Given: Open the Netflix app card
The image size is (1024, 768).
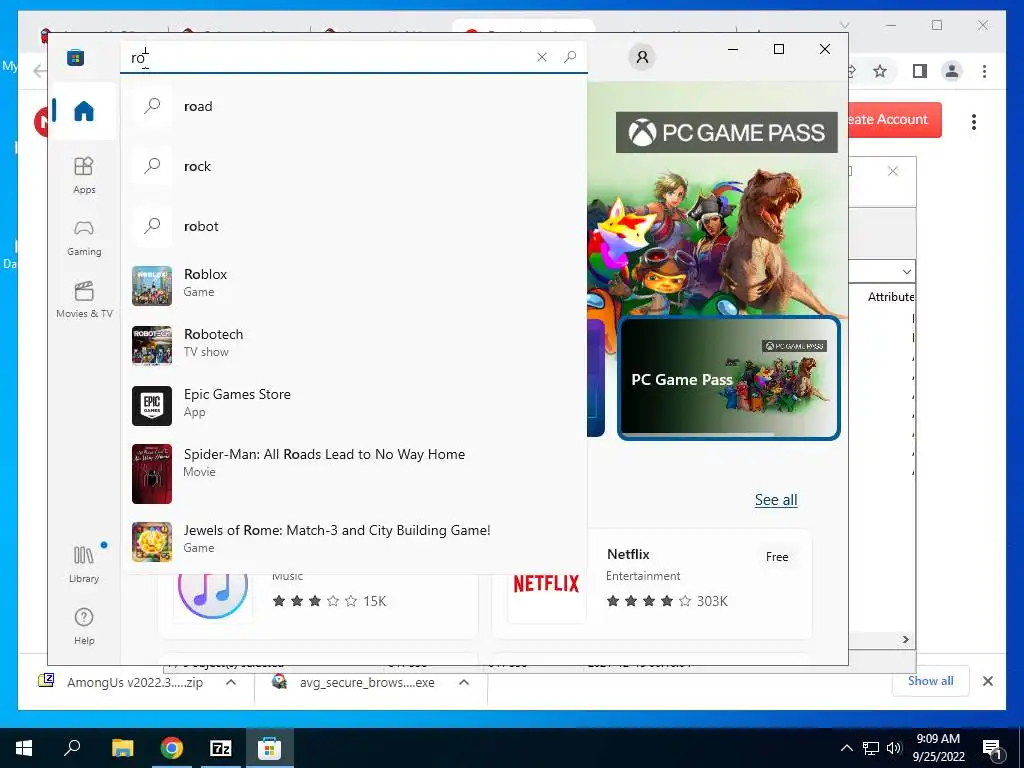Looking at the screenshot, I should [x=652, y=583].
